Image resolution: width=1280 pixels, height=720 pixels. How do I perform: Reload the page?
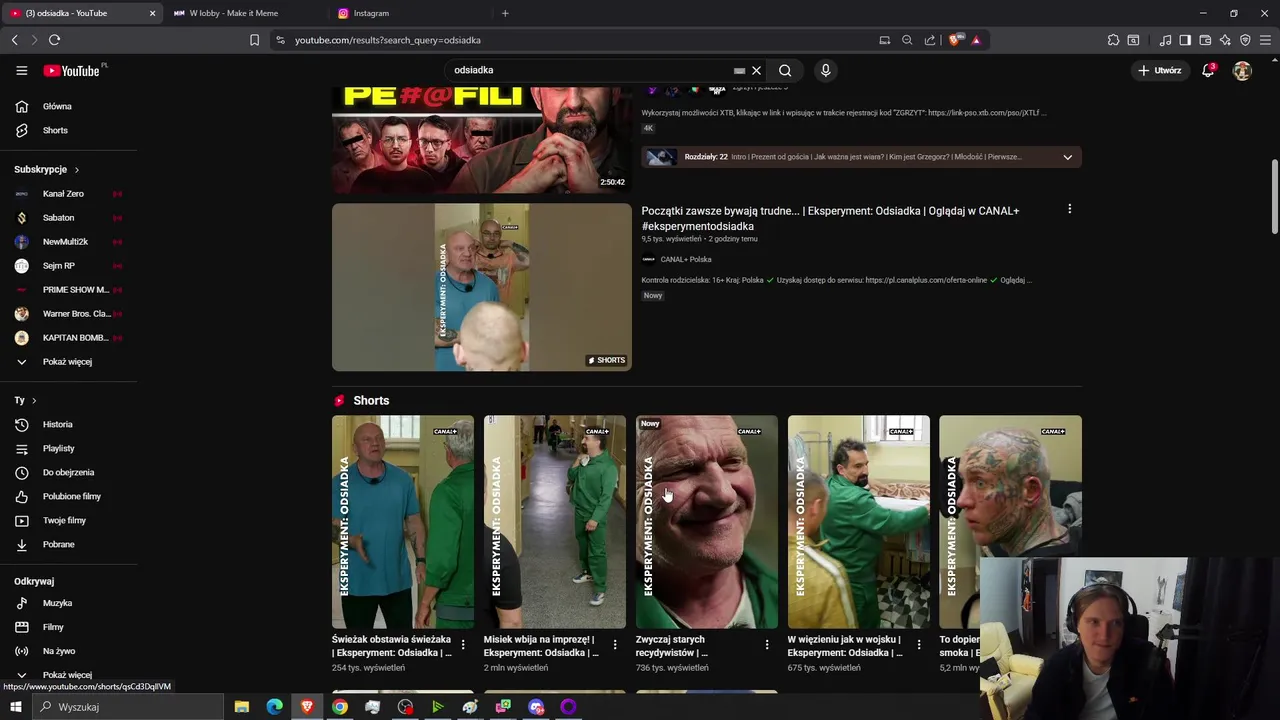pyautogui.click(x=54, y=40)
